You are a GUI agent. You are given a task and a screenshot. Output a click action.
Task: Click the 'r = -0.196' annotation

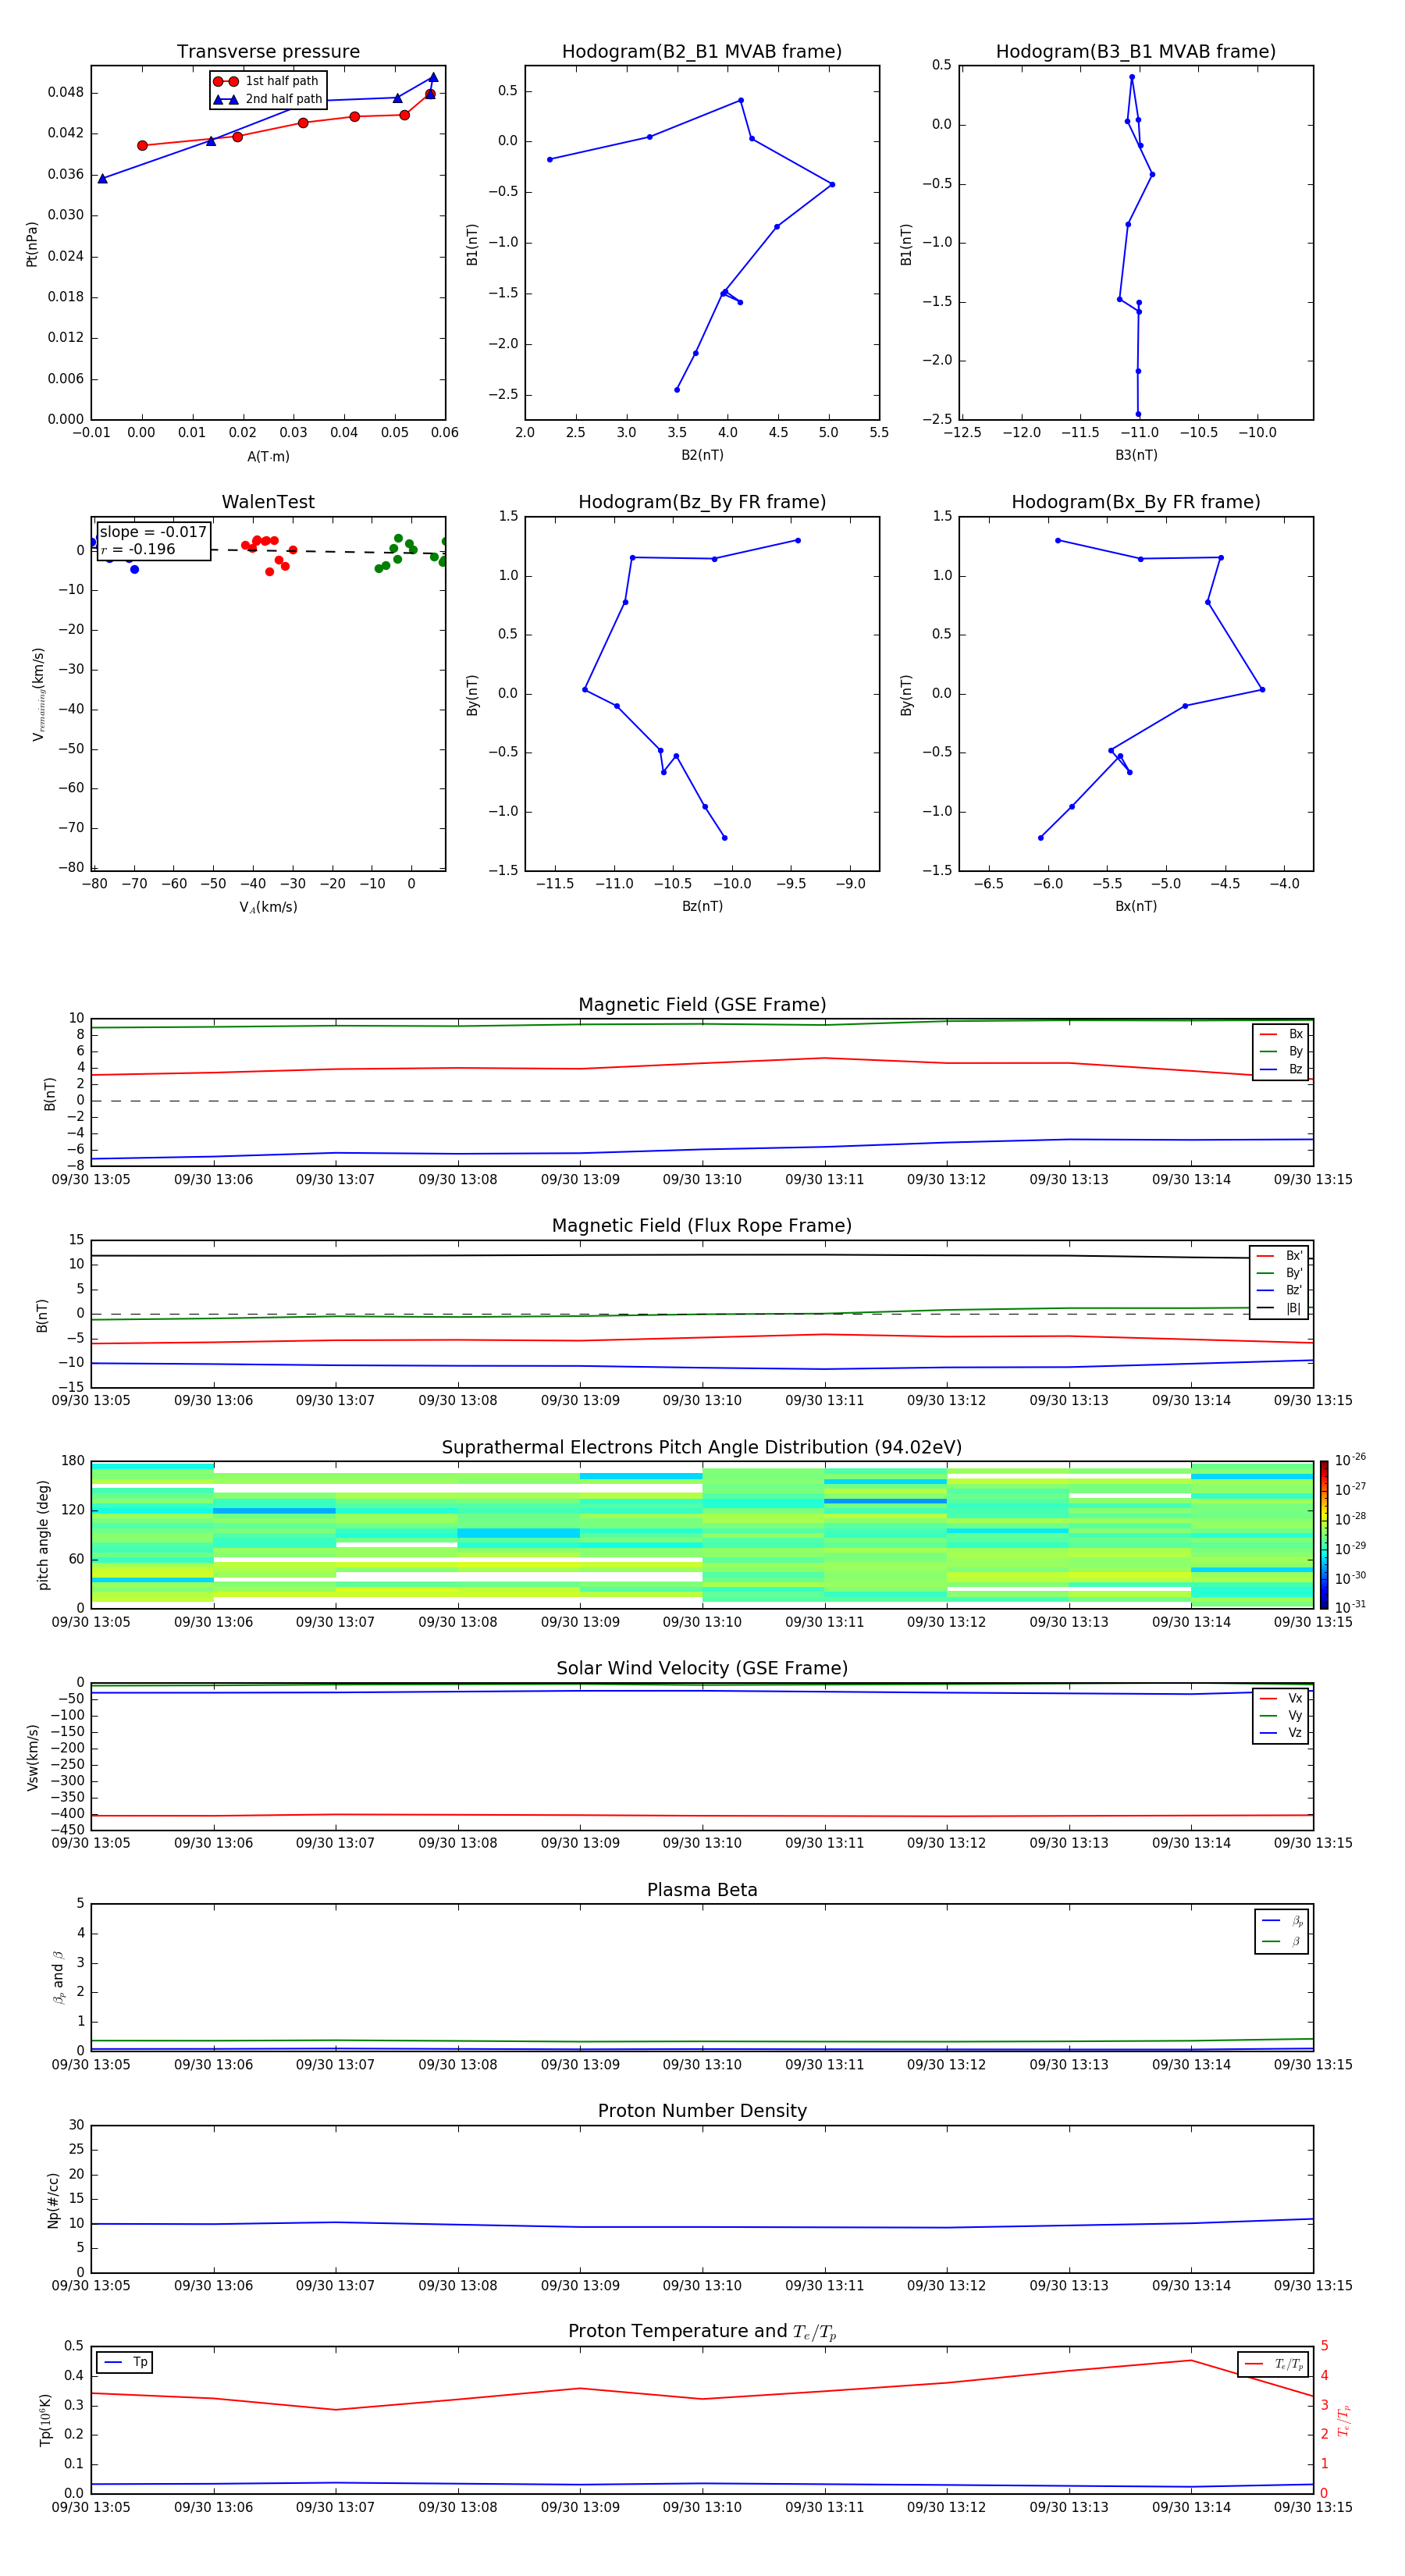click(138, 549)
